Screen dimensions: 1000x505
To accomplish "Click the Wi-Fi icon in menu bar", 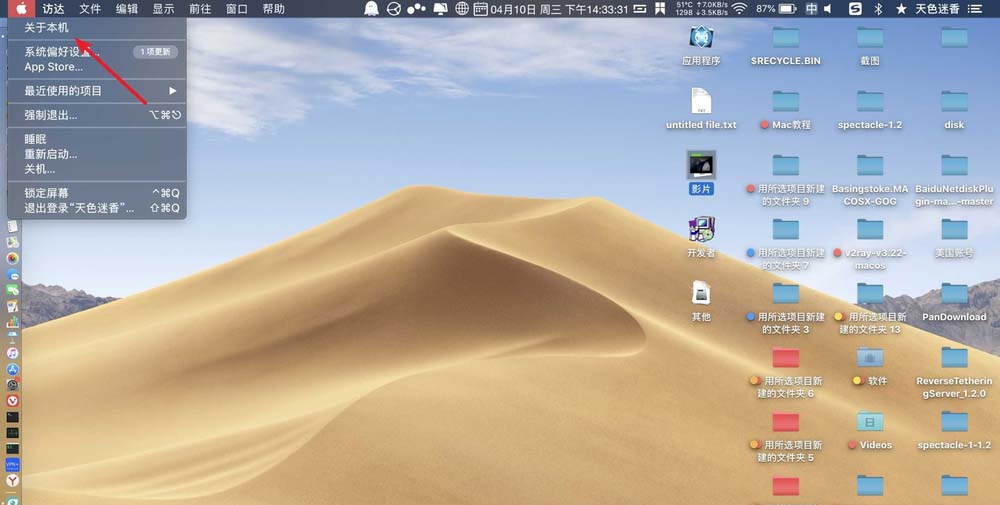I will (739, 9).
